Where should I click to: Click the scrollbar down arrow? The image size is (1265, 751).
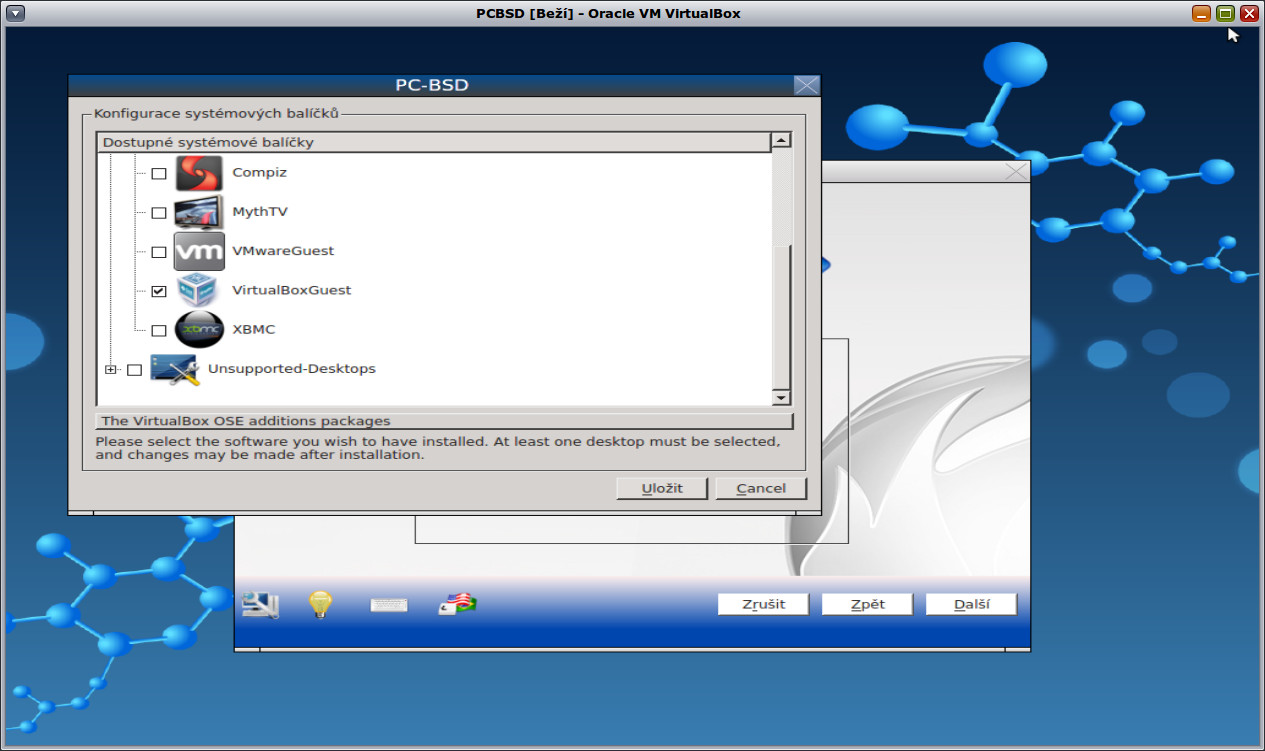[781, 398]
